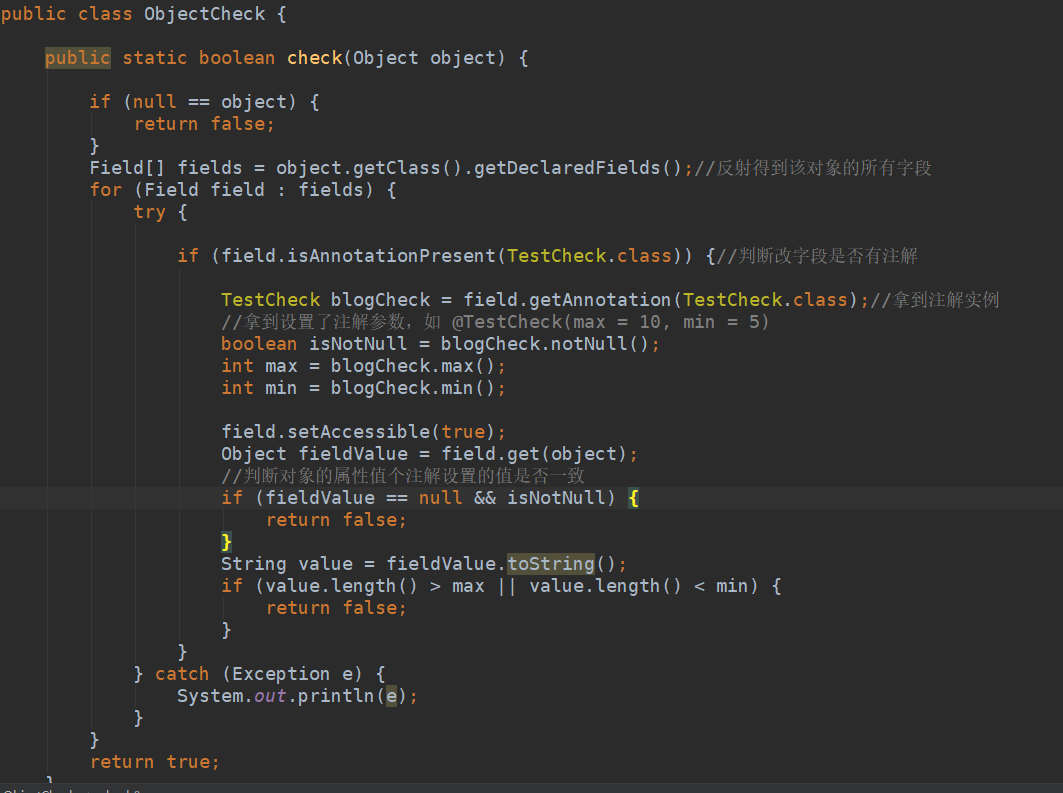The height and width of the screenshot is (793, 1063).
Task: Click the static keyword in the method signature
Action: coord(155,58)
